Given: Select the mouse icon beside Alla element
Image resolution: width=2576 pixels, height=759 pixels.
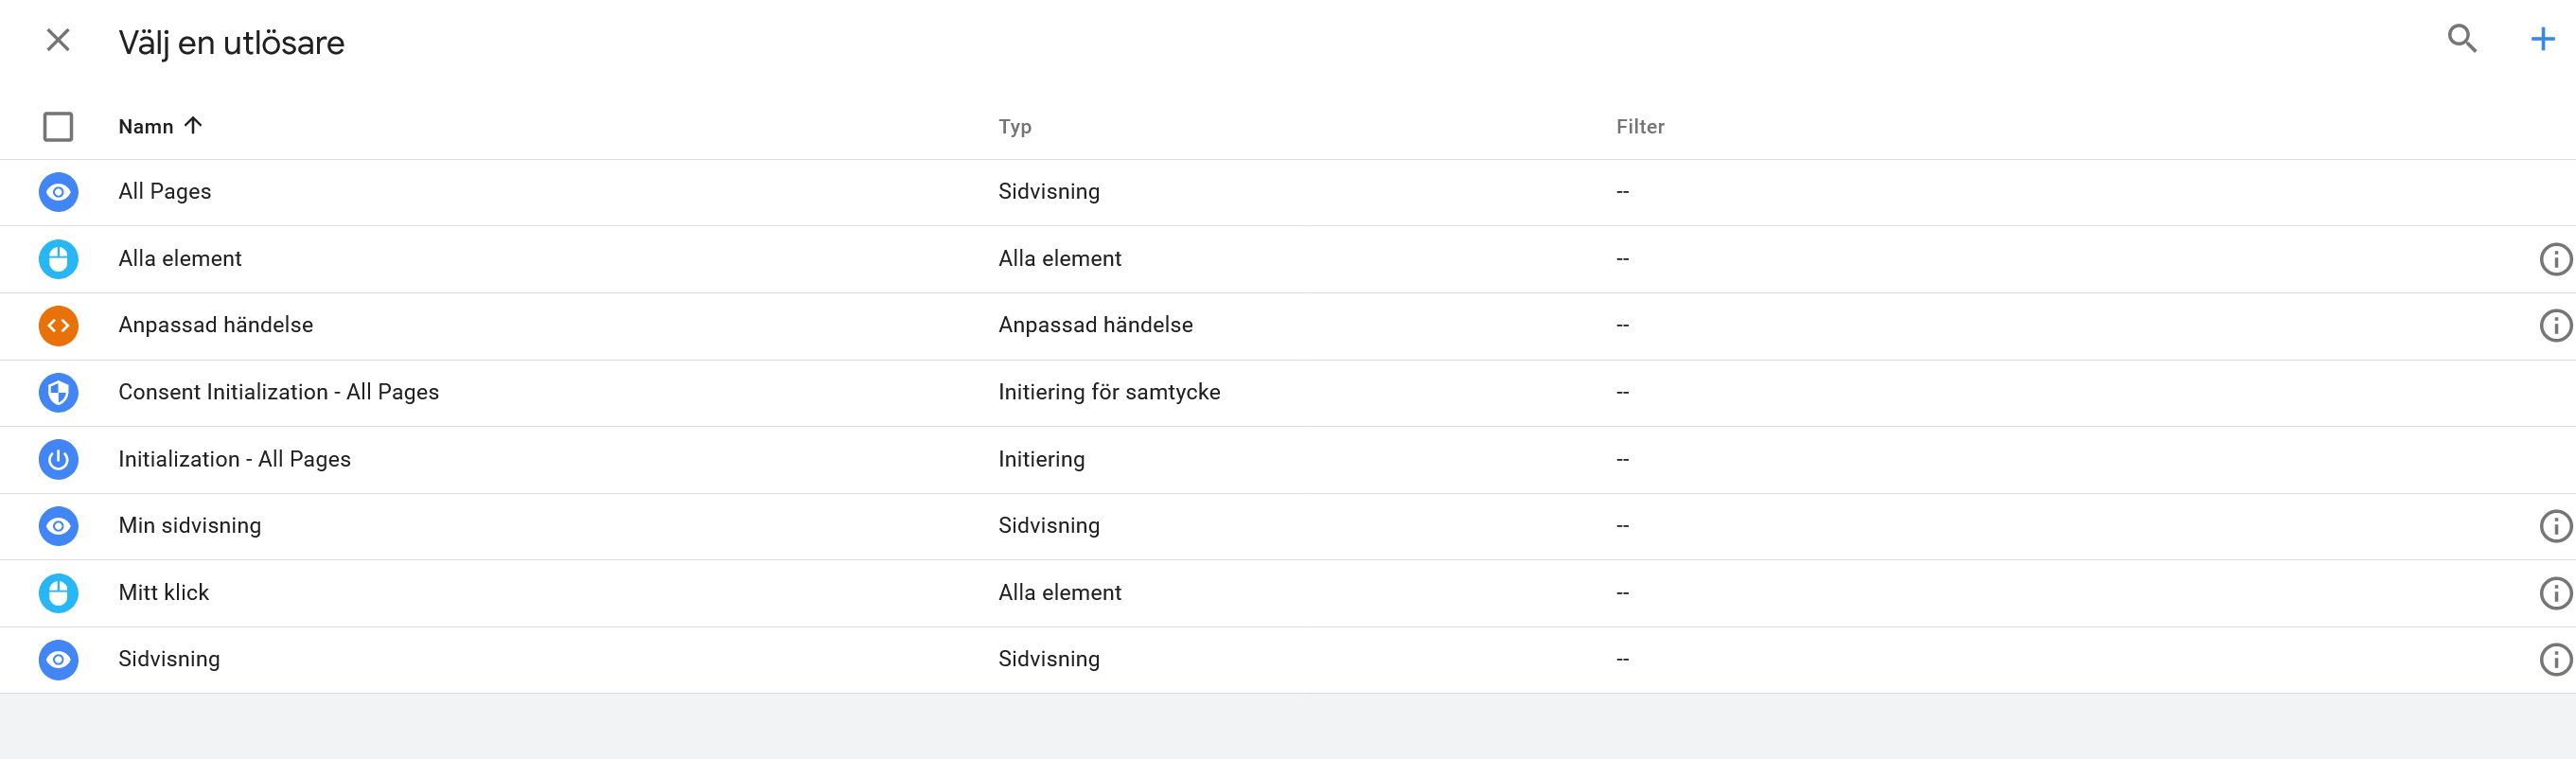Looking at the screenshot, I should click(x=58, y=258).
